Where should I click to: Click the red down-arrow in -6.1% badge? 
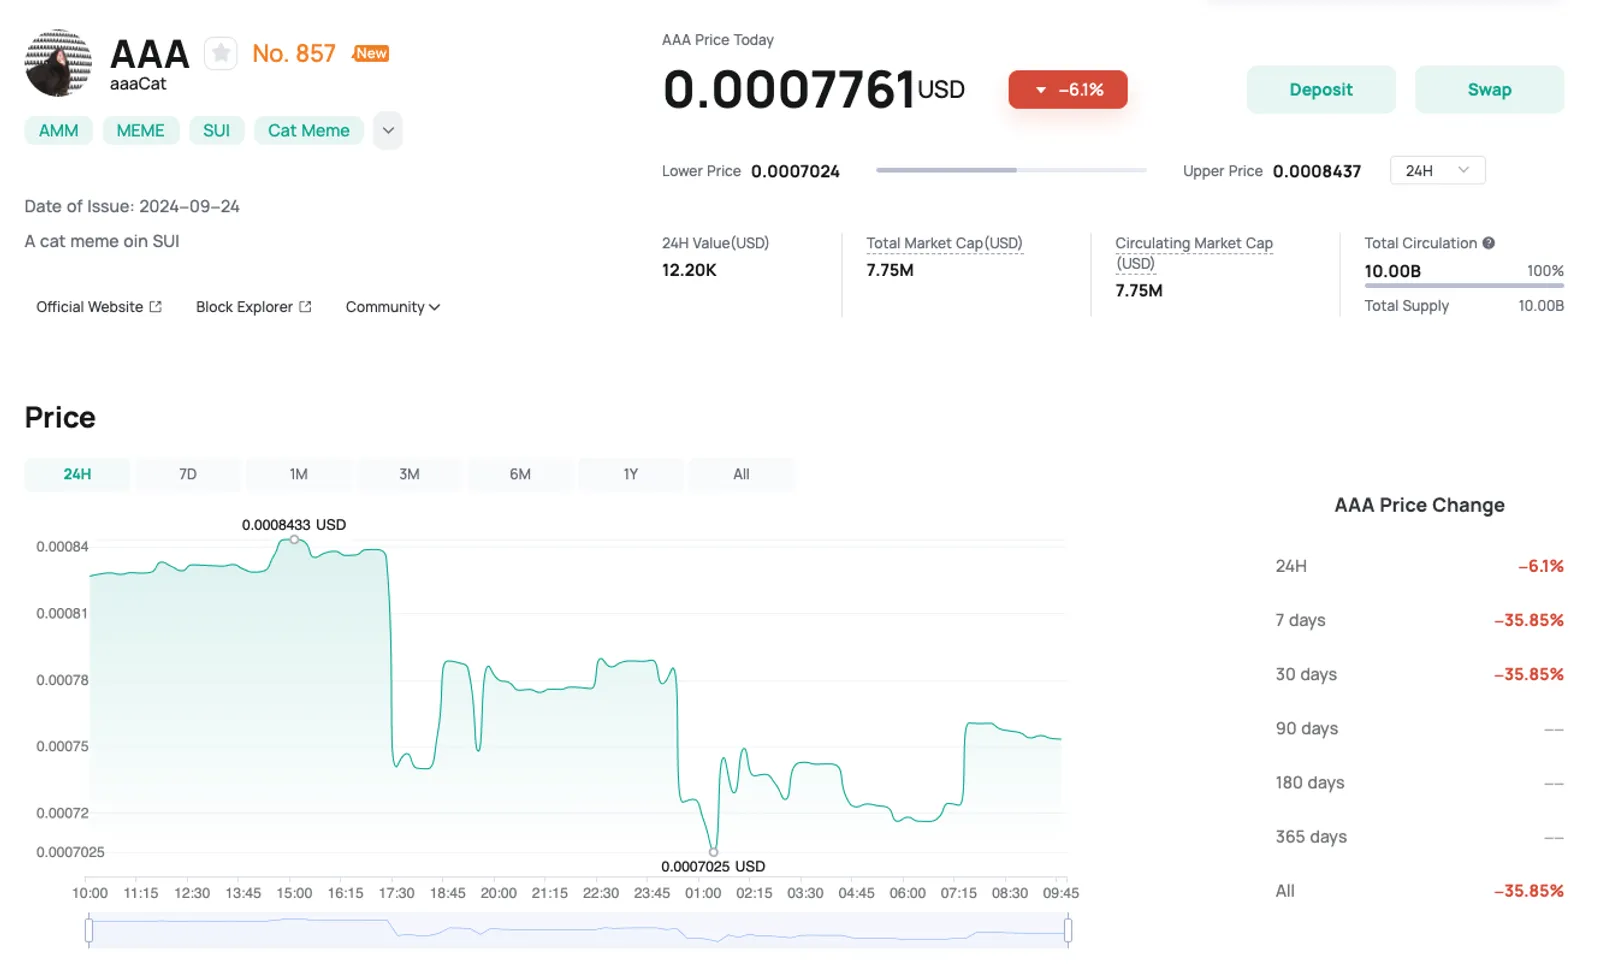[x=1040, y=90]
